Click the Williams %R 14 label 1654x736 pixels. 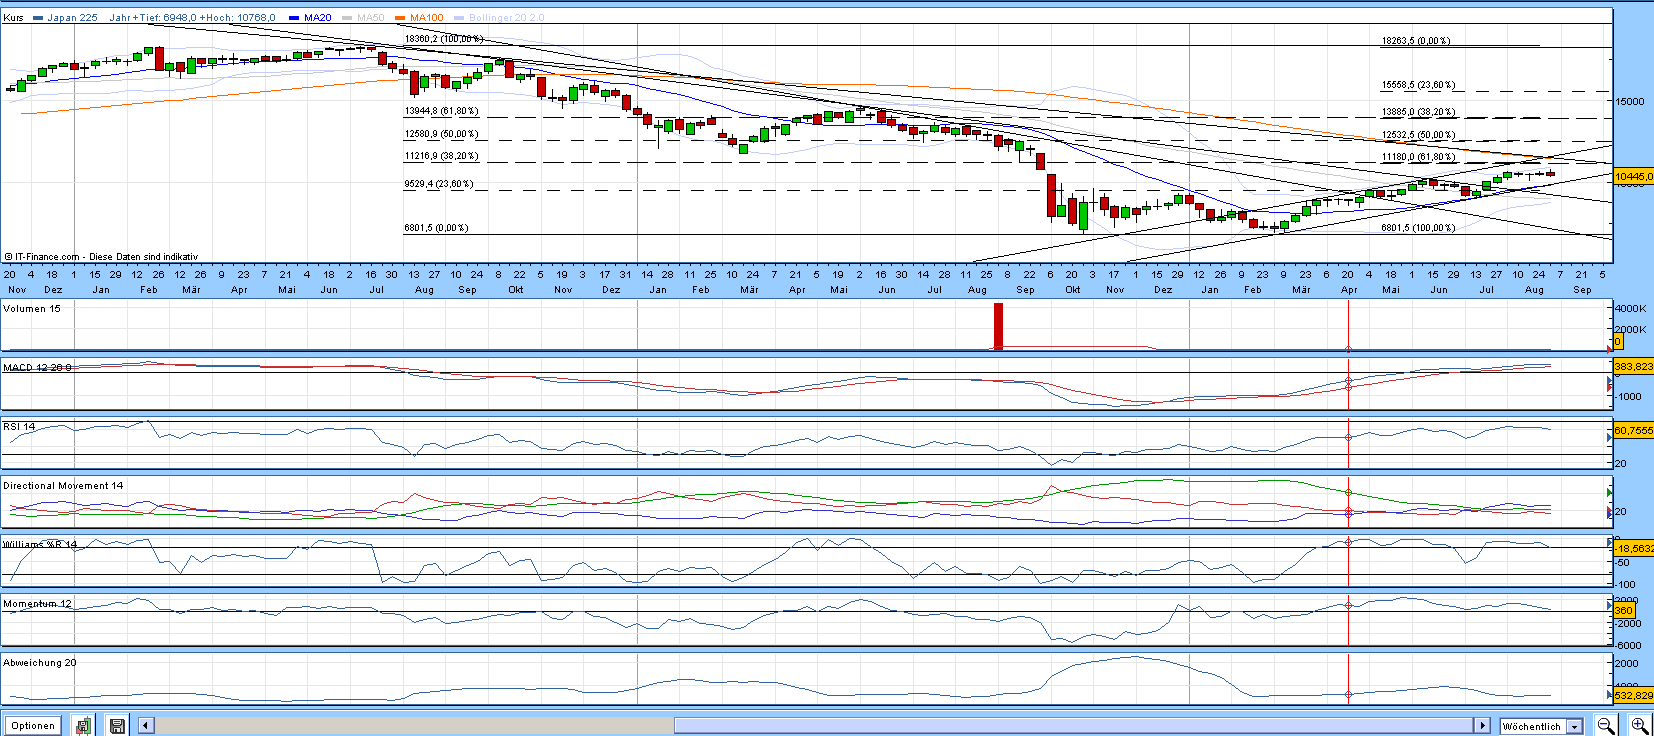pyautogui.click(x=40, y=545)
